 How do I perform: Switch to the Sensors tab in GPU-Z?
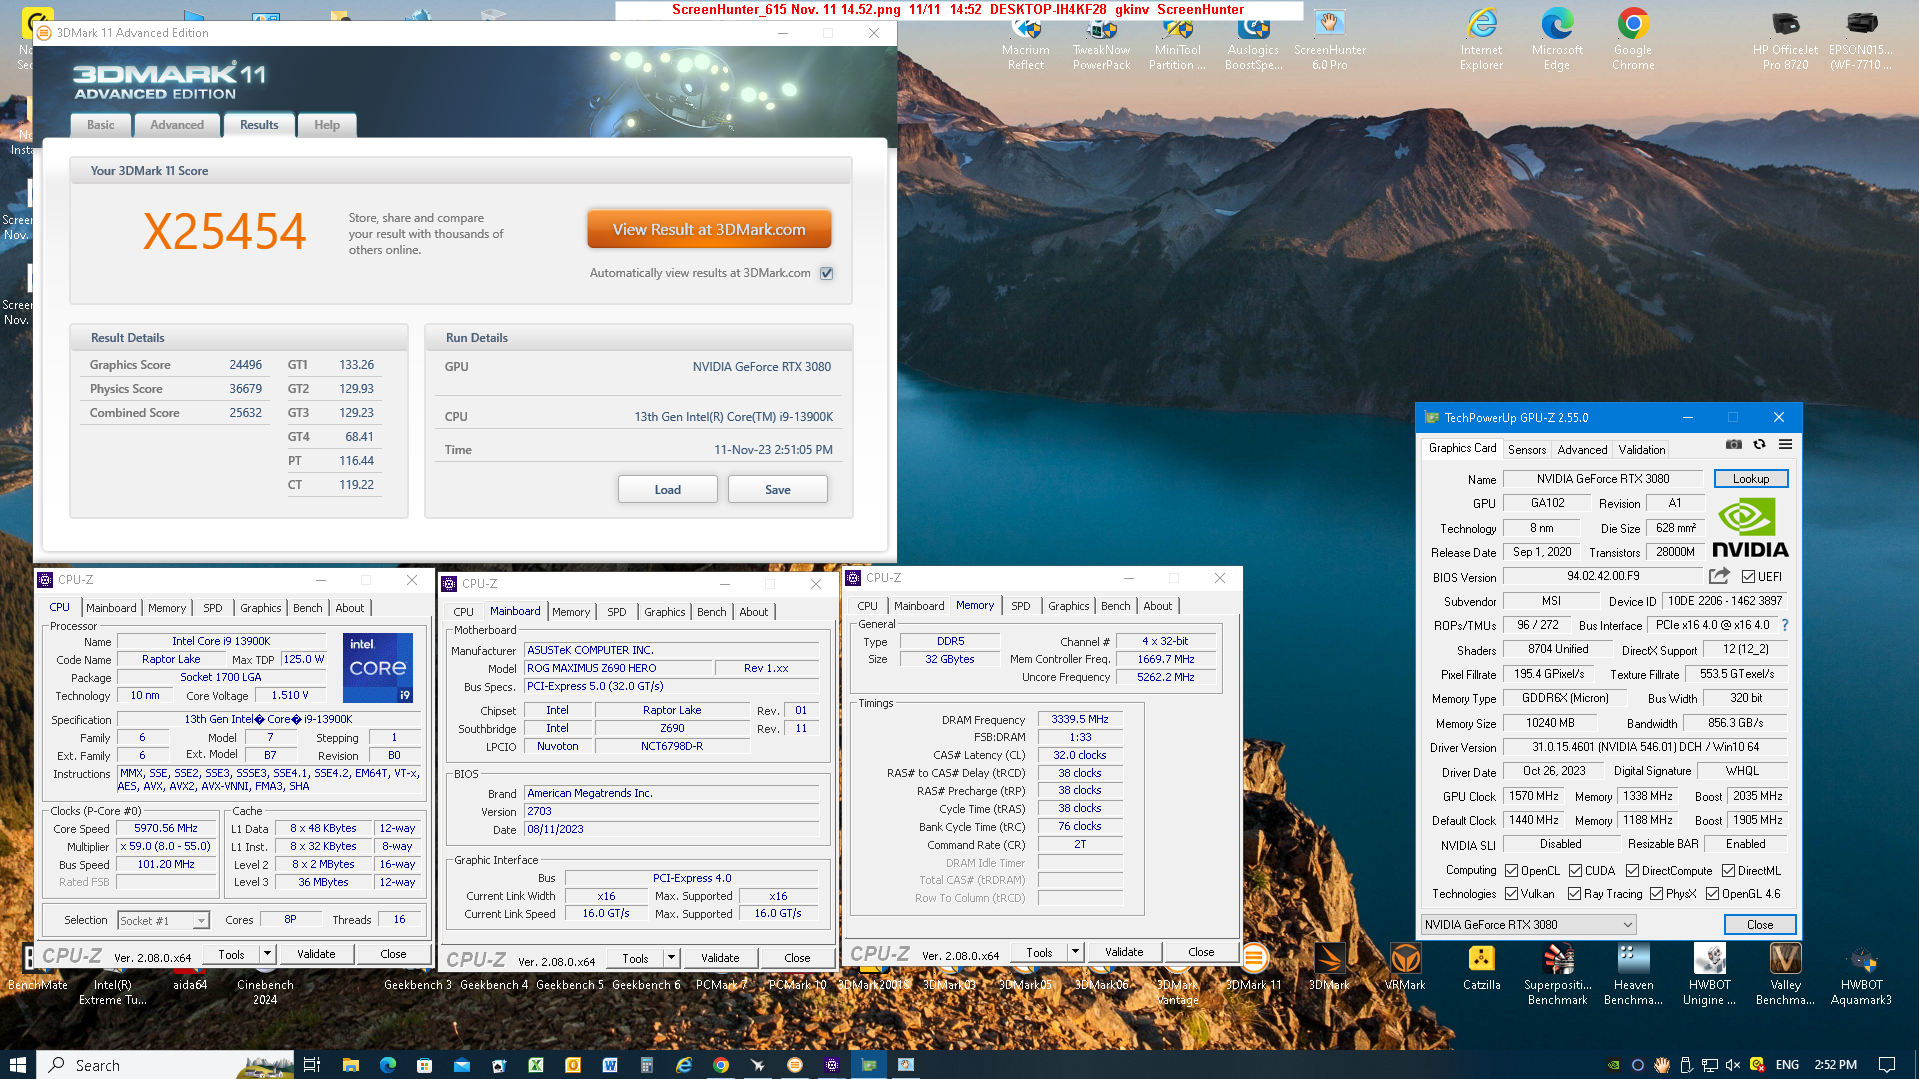[1527, 449]
